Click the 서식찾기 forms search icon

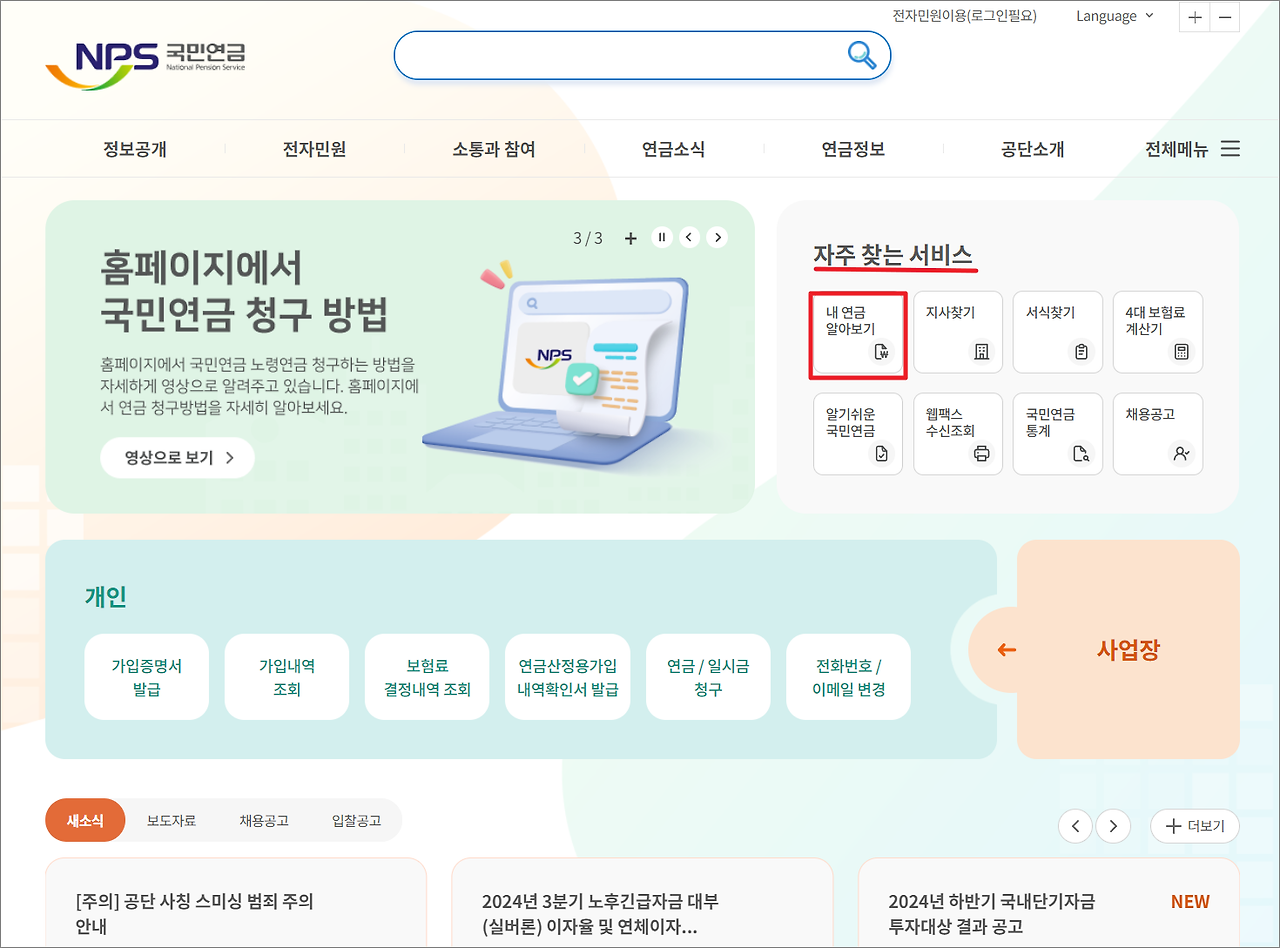point(1057,332)
